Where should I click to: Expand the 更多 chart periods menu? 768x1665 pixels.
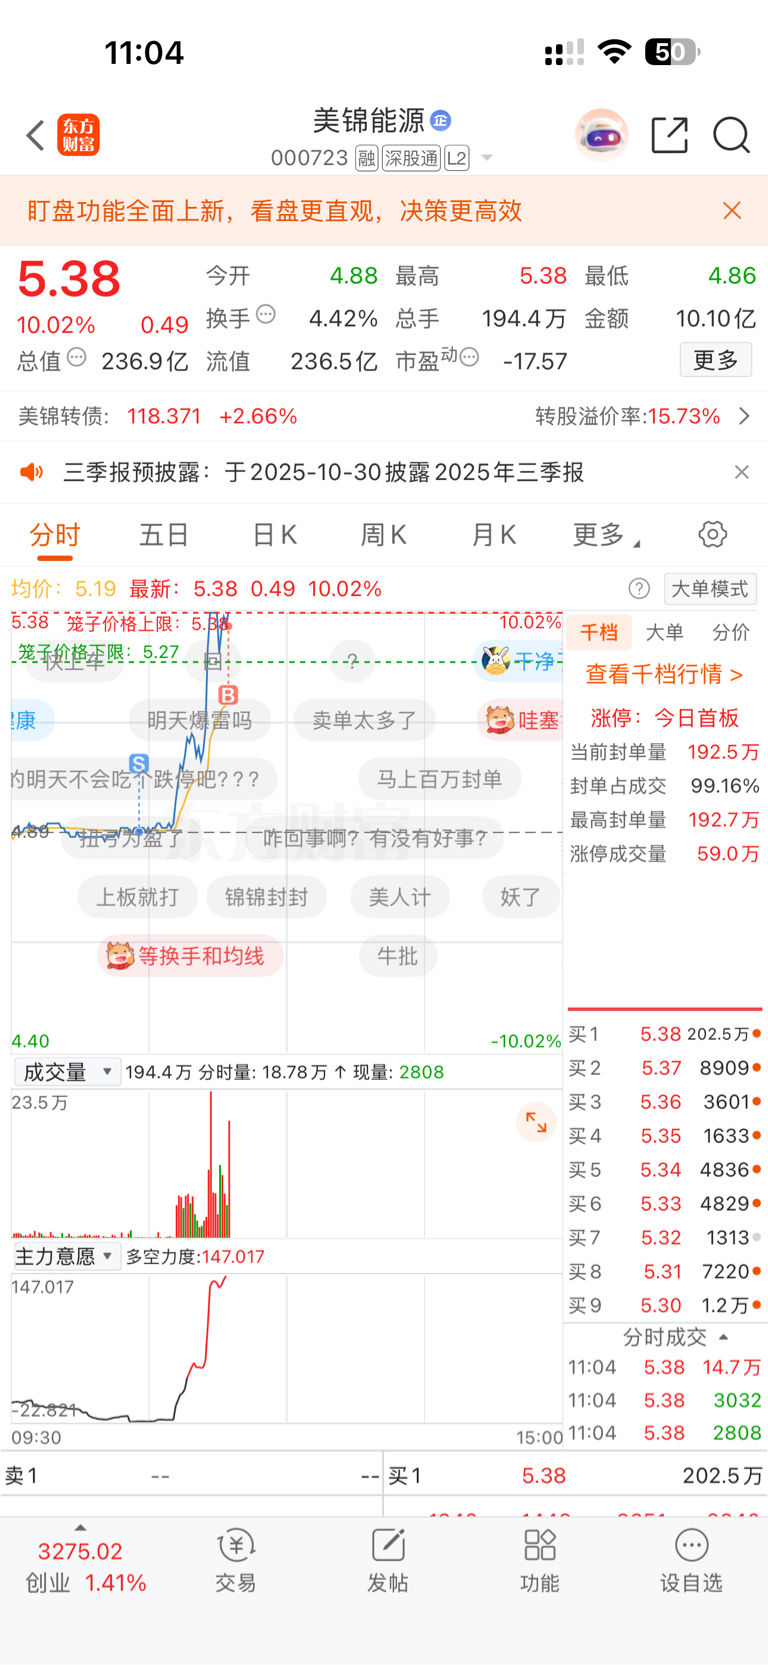click(x=606, y=535)
